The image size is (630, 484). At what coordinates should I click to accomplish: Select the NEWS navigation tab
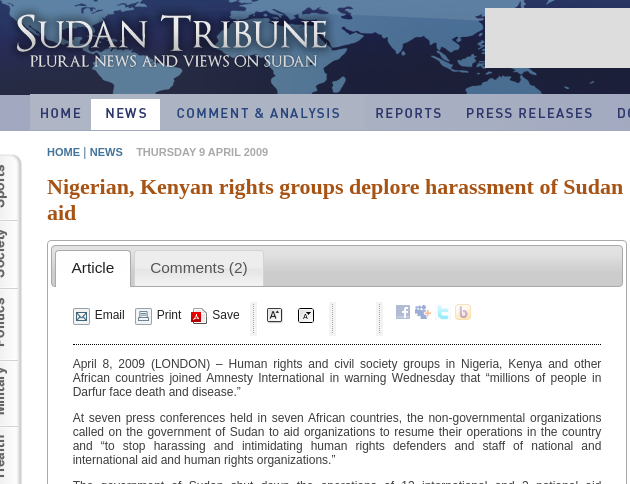click(x=126, y=114)
